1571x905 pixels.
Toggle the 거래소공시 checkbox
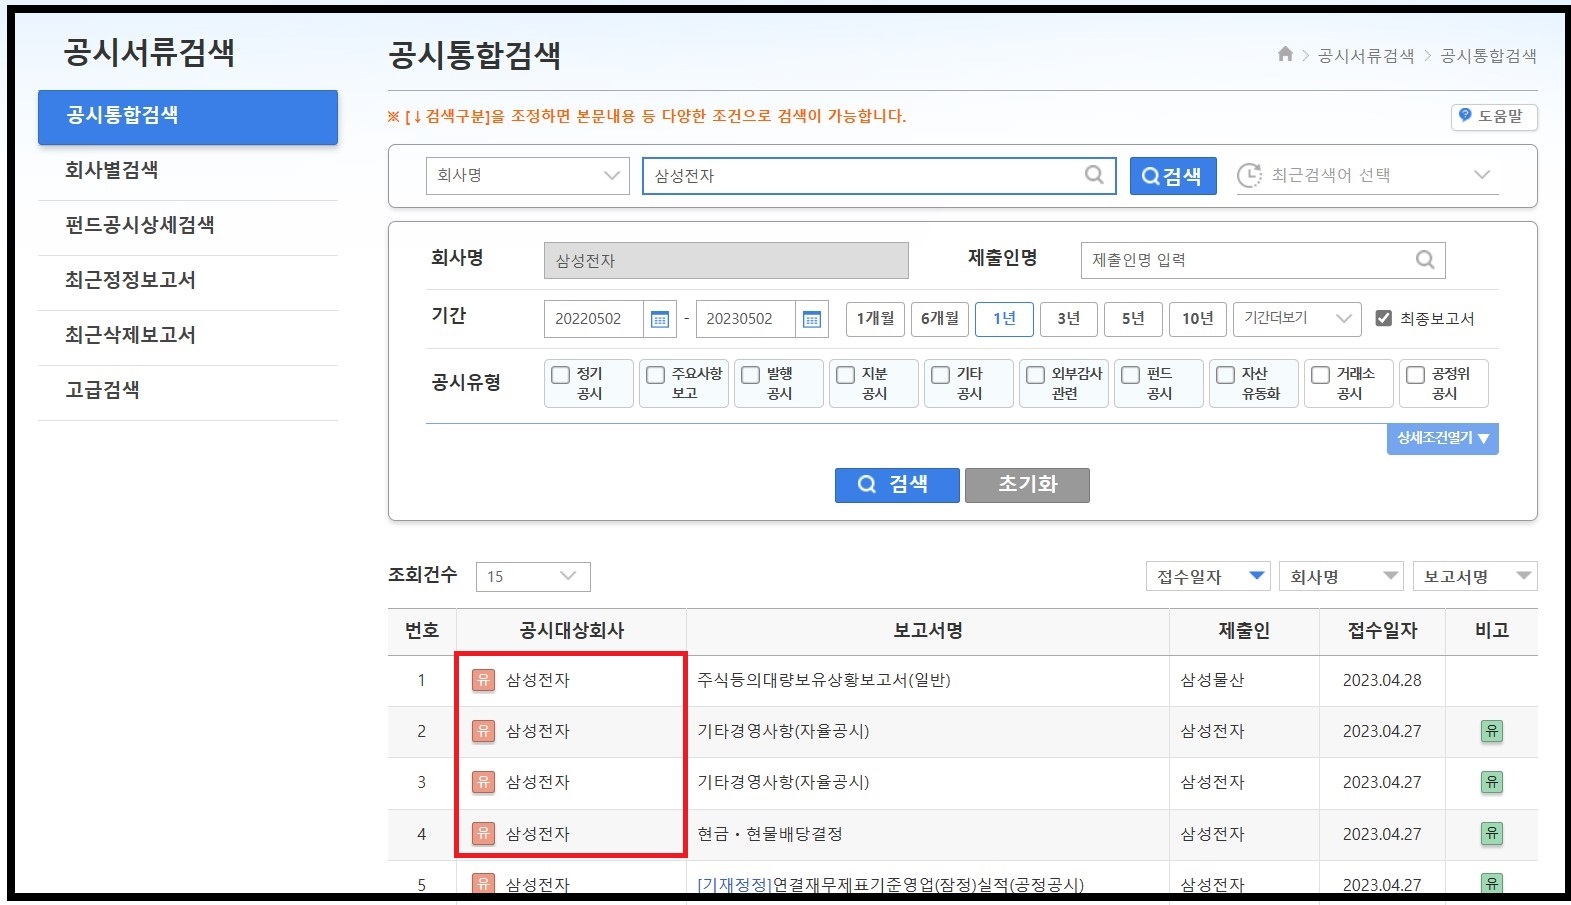1320,375
